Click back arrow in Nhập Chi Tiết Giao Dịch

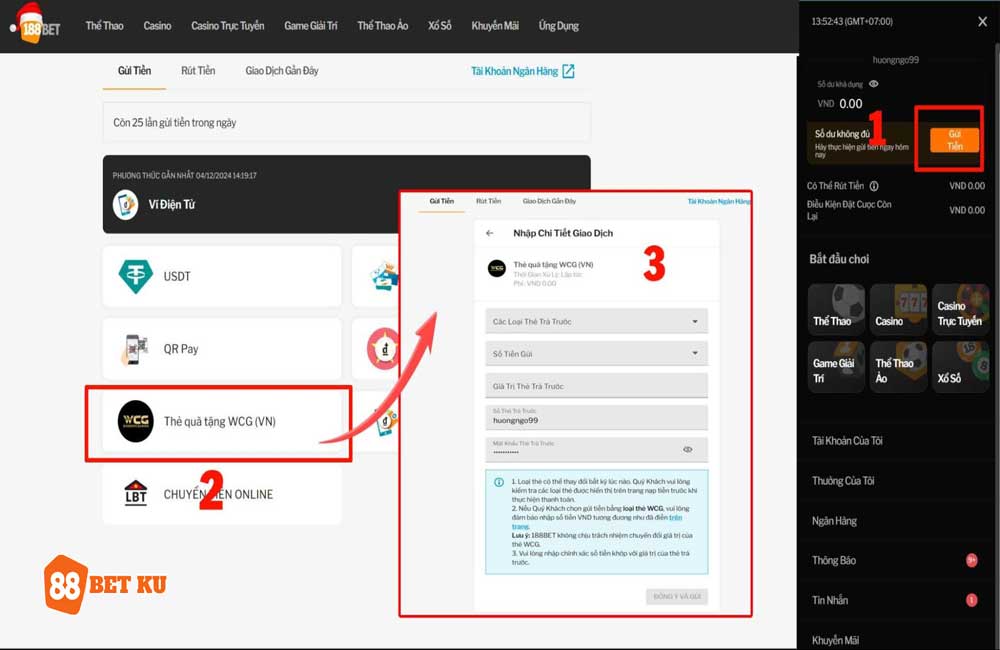tap(490, 233)
